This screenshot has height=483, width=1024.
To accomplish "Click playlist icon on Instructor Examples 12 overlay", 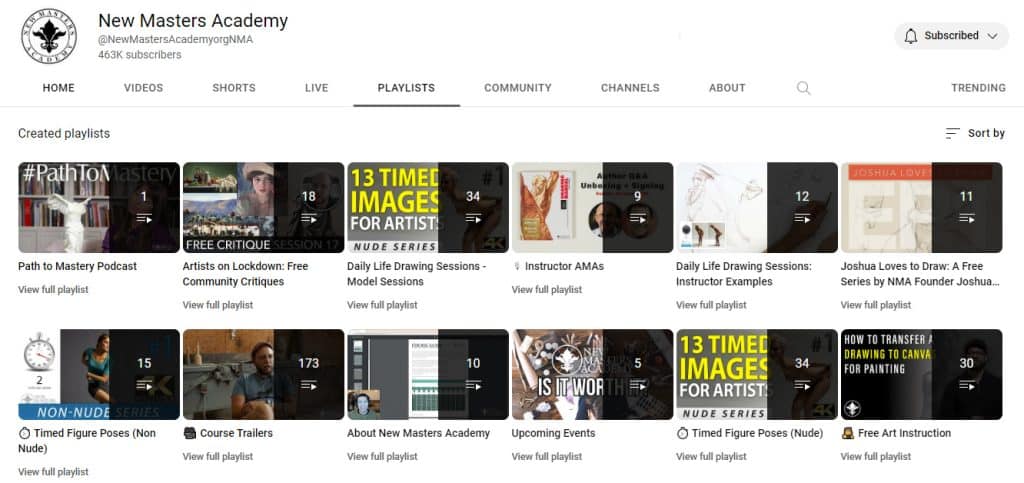I will pos(803,219).
